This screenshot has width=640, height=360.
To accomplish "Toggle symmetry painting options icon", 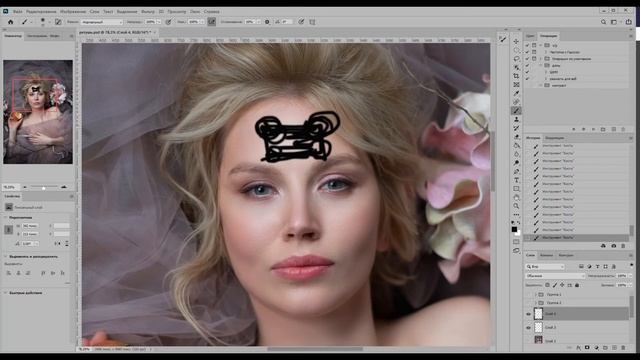I will (312, 22).
